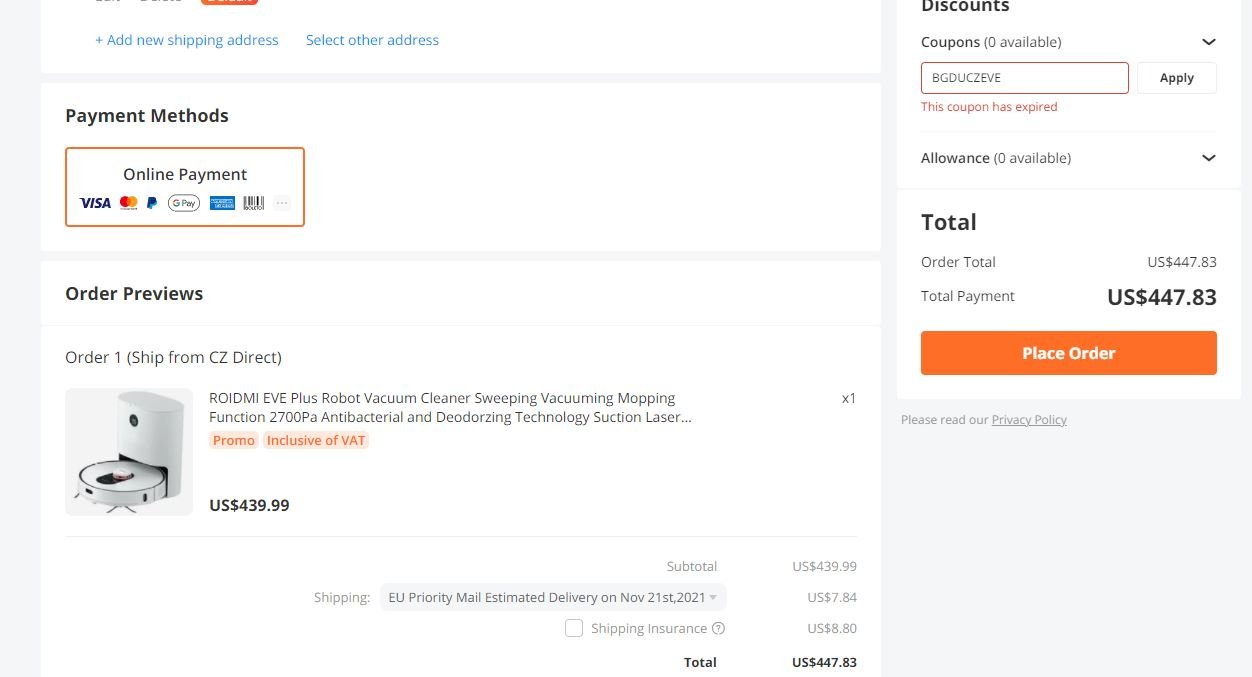Expand the Coupons section chevron
The width and height of the screenshot is (1252, 677).
1209,42
